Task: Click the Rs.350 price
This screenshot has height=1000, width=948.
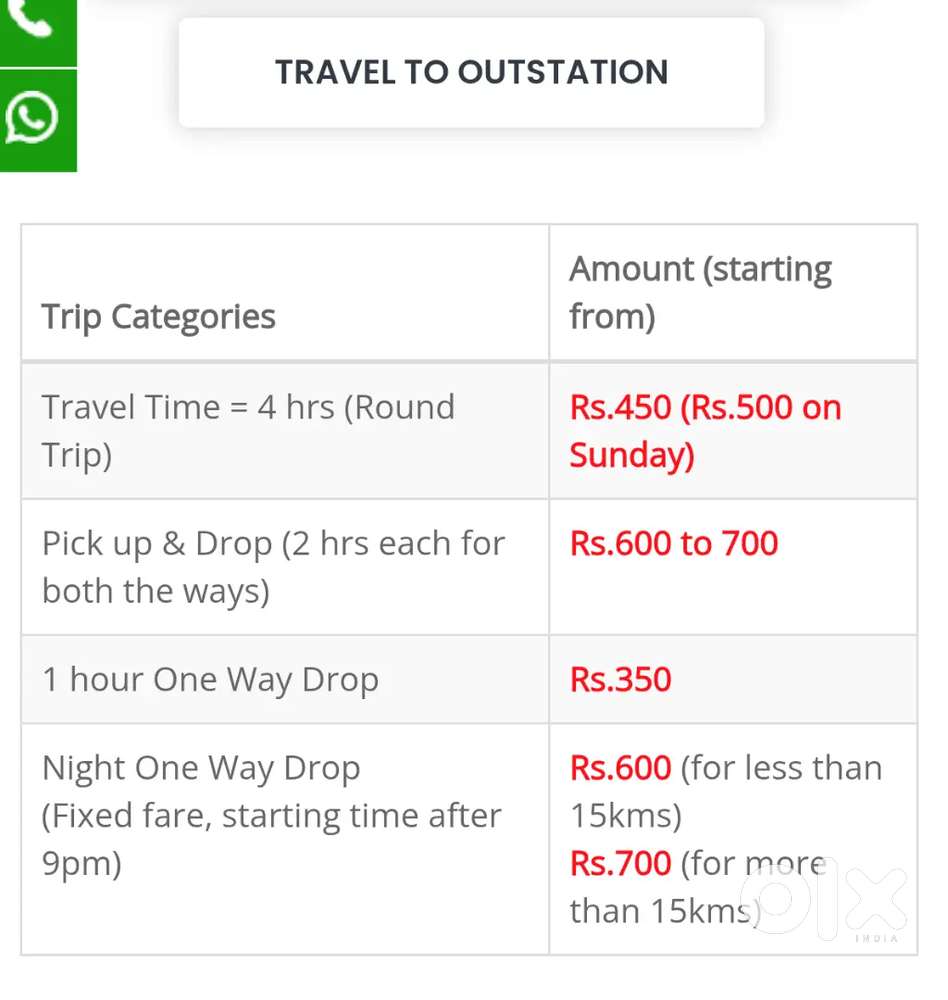Action: [620, 680]
